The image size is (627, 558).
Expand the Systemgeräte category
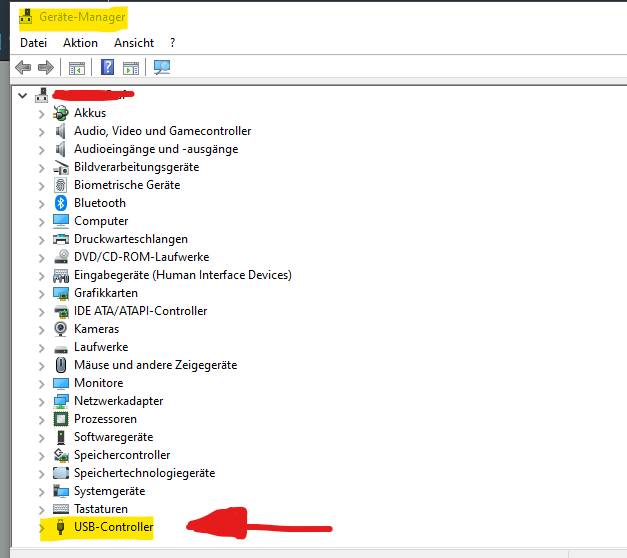pos(42,492)
